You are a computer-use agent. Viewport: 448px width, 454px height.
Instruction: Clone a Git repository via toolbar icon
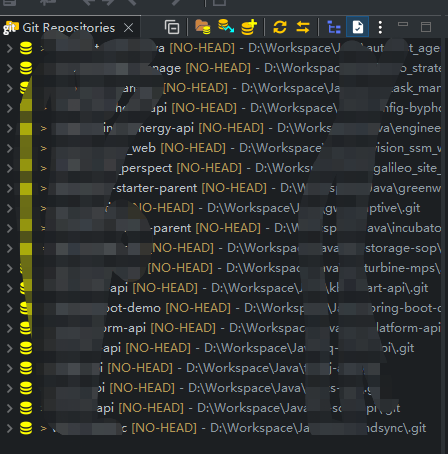pyautogui.click(x=226, y=26)
